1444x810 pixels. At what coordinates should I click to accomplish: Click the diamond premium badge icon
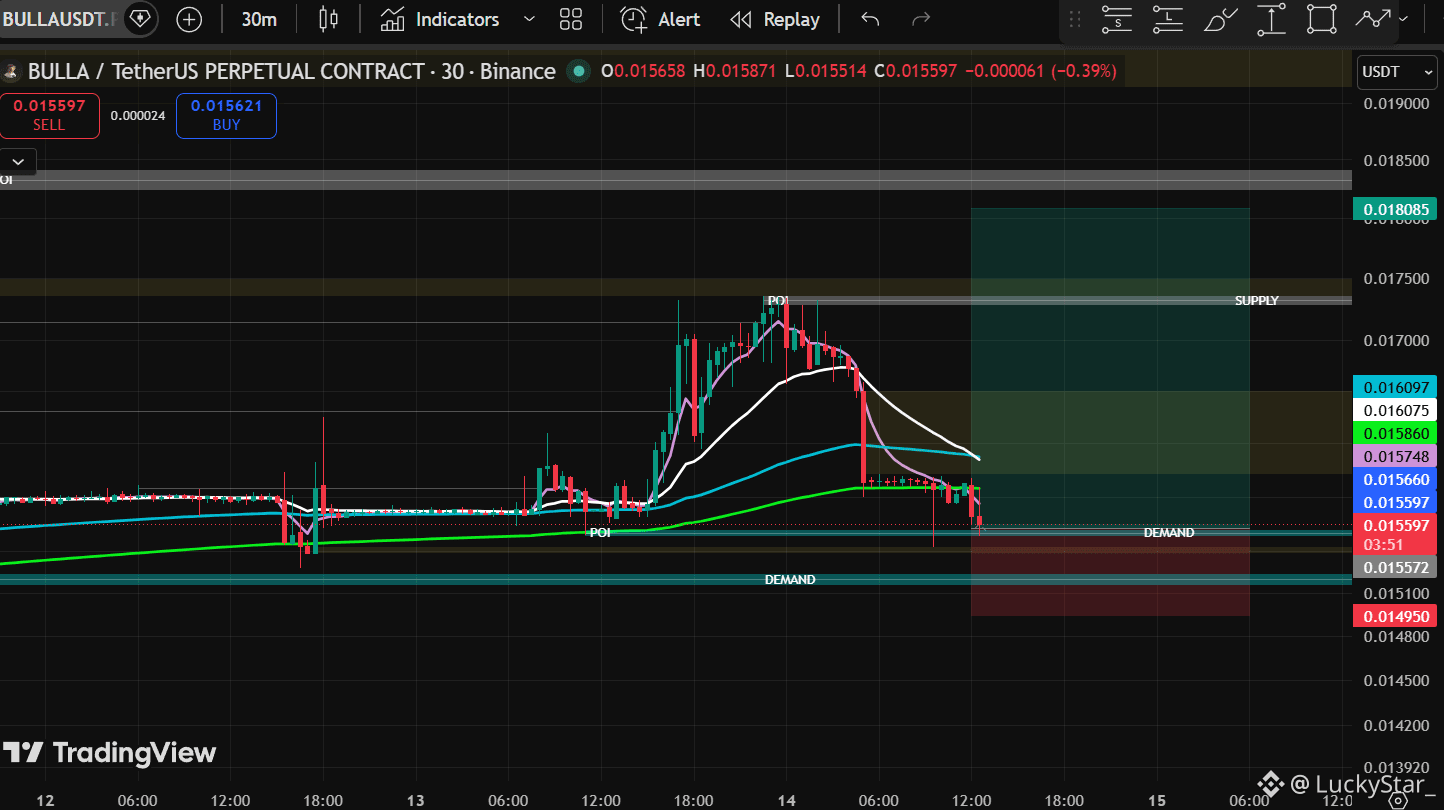140,19
